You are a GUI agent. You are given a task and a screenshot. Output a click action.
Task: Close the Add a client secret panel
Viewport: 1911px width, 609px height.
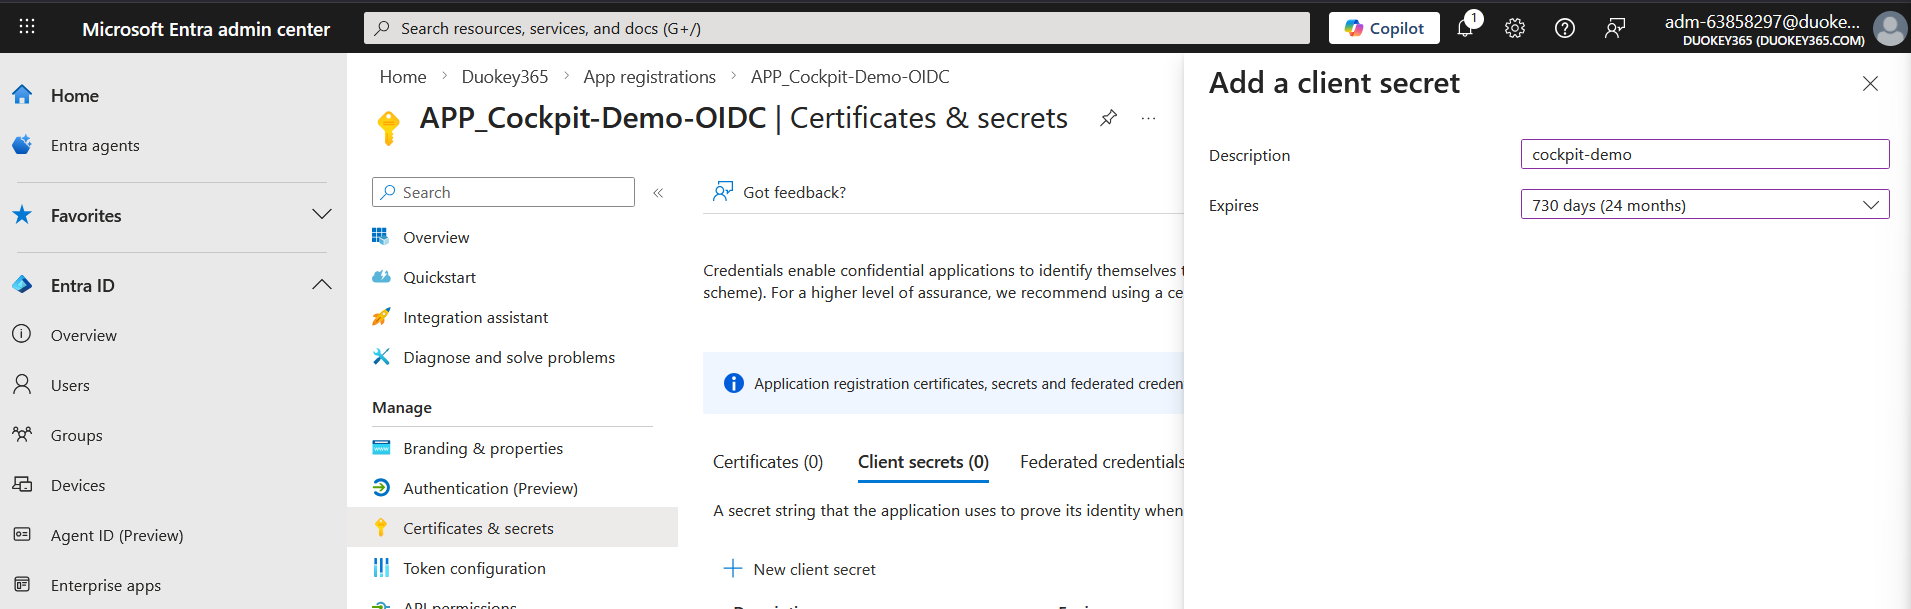1870,84
